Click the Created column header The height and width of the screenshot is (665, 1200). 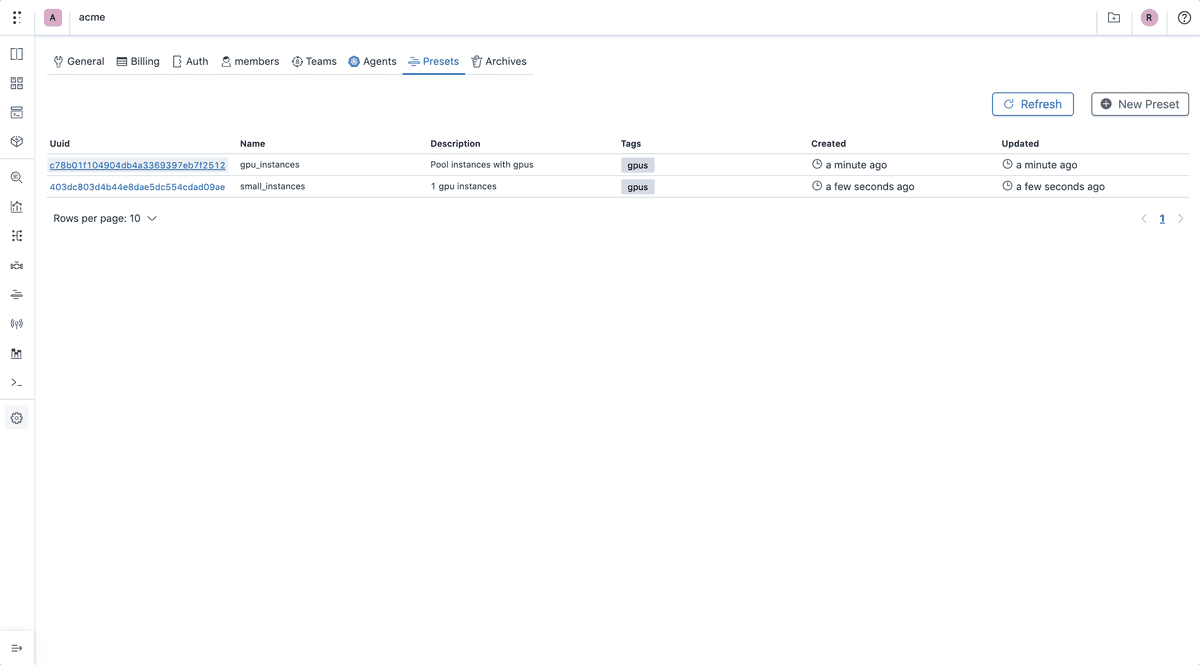coord(829,144)
